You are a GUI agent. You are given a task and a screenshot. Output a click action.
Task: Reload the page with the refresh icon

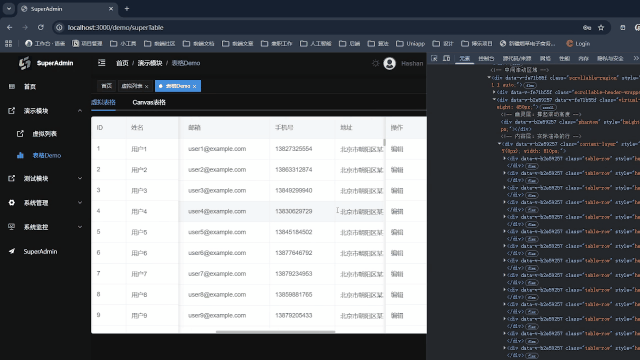pyautogui.click(x=40, y=27)
